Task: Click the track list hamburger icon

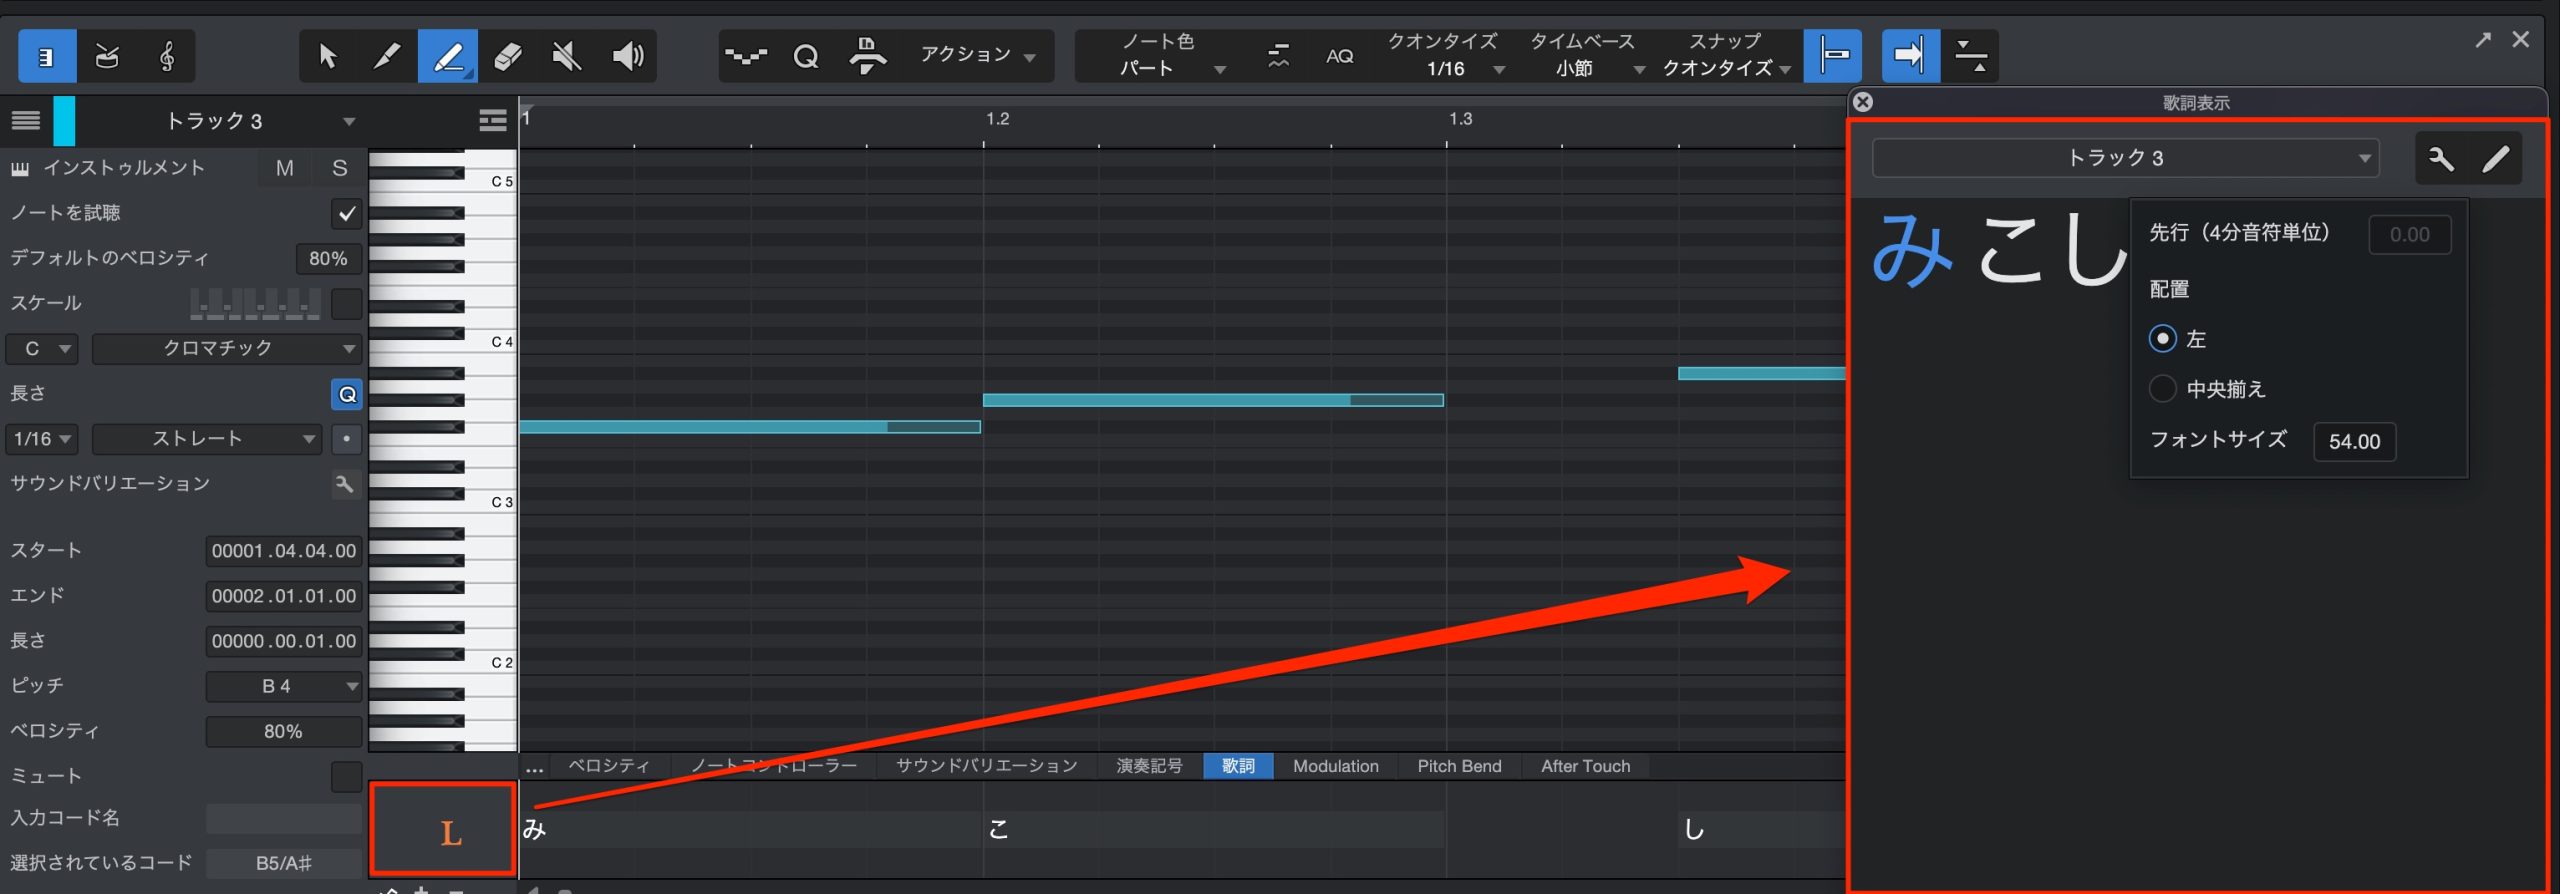Action: click(26, 121)
